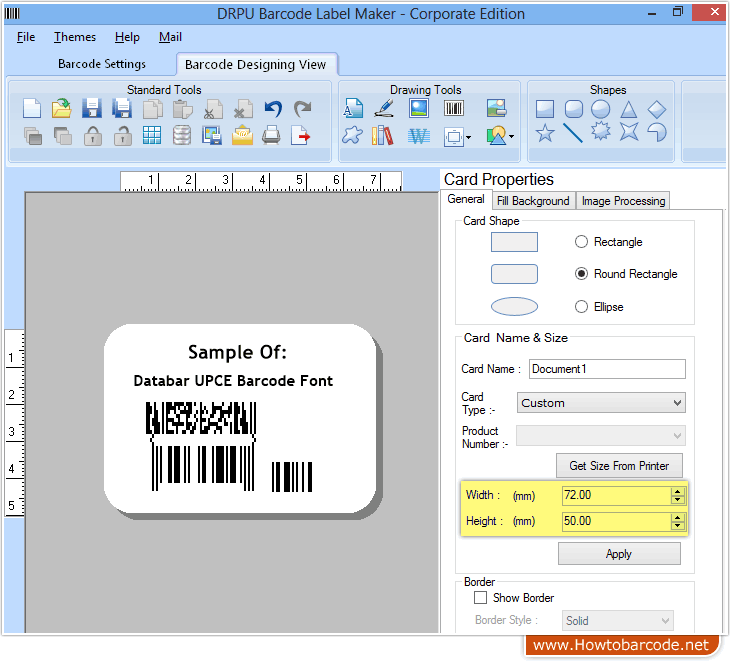Click the image library books icon
The image size is (730, 662).
[382, 136]
